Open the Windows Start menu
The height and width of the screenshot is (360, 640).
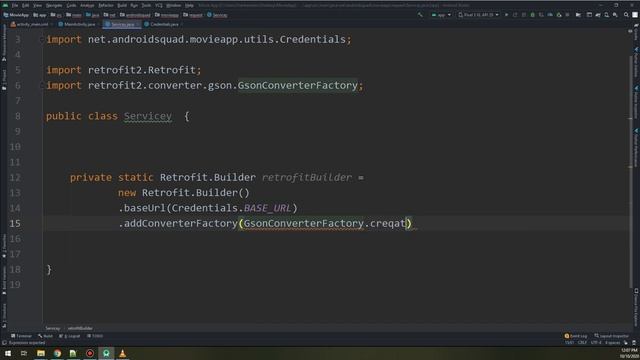[x=8, y=353]
